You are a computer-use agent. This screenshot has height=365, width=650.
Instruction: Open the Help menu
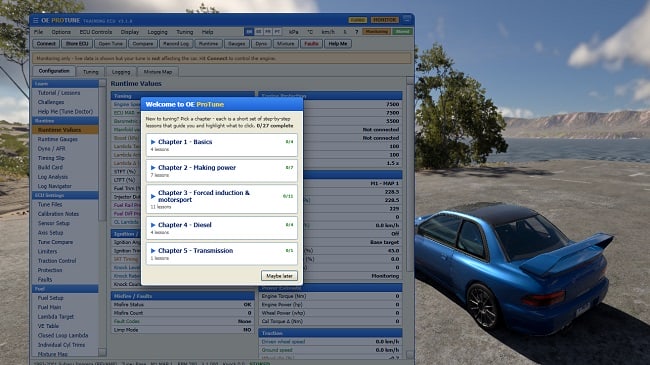[x=207, y=32]
